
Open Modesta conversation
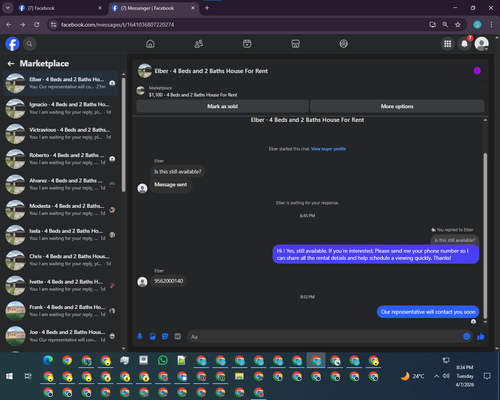61,210
